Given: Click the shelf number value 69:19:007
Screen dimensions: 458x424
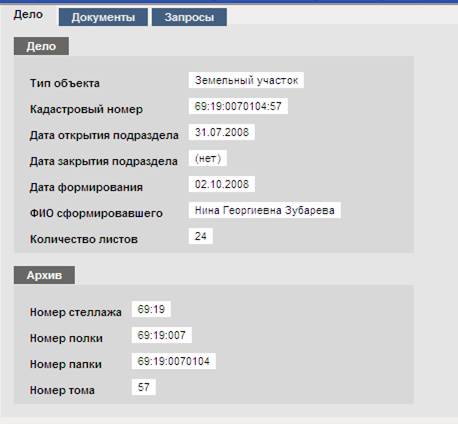Looking at the screenshot, I should pyautogui.click(x=162, y=335).
